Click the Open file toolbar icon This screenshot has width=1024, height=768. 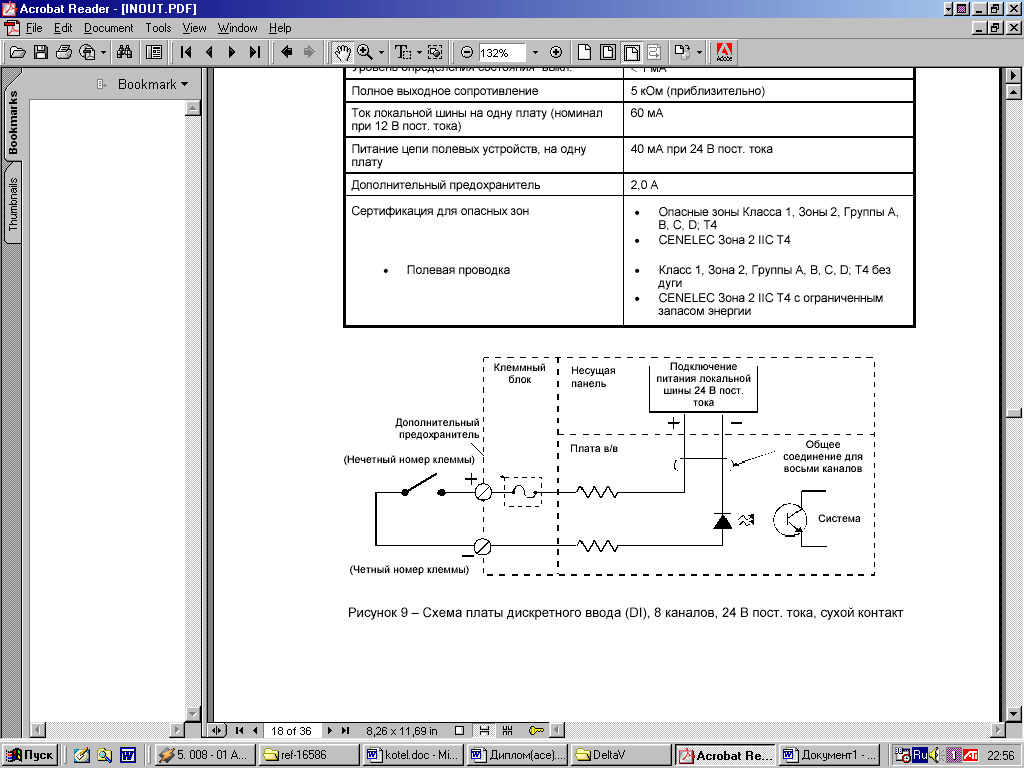[x=17, y=52]
